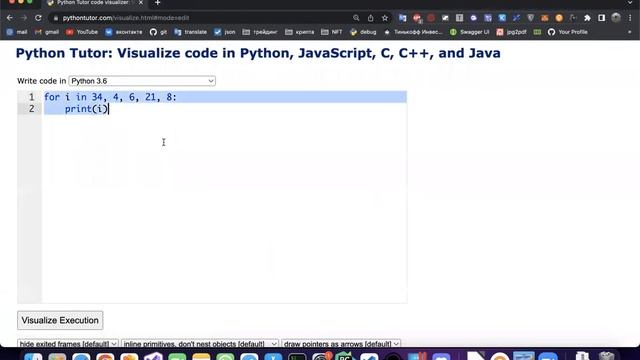Image resolution: width=640 pixels, height=360 pixels.
Task: Expand the трейдинг bookmark folder
Action: (x=260, y=32)
